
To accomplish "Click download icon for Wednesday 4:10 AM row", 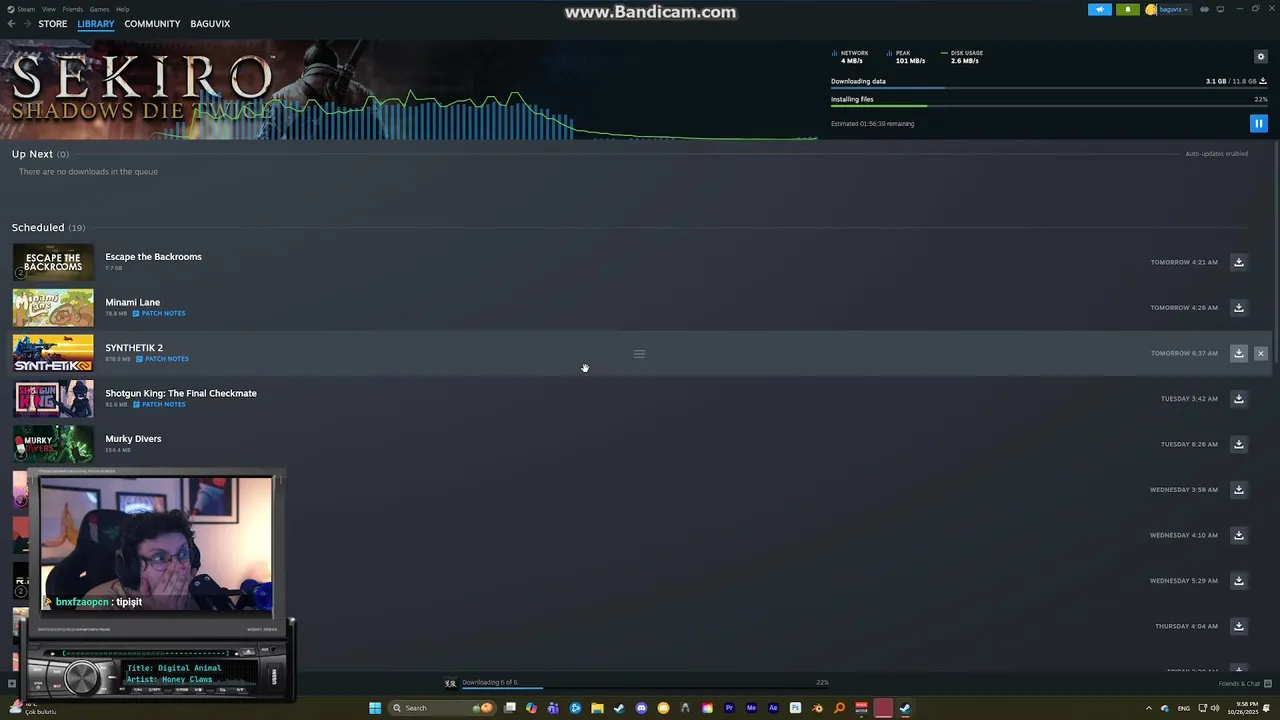I will (x=1238, y=535).
